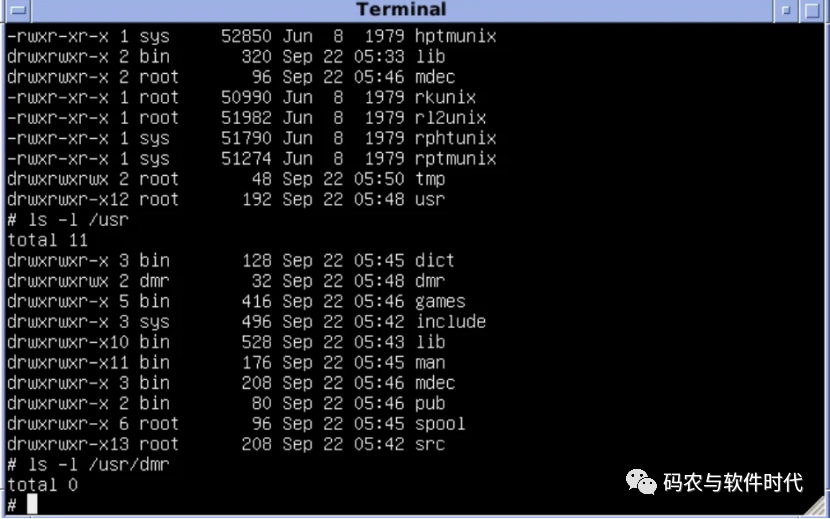
Task: Click the mdec entry with size 208
Action: coord(435,383)
